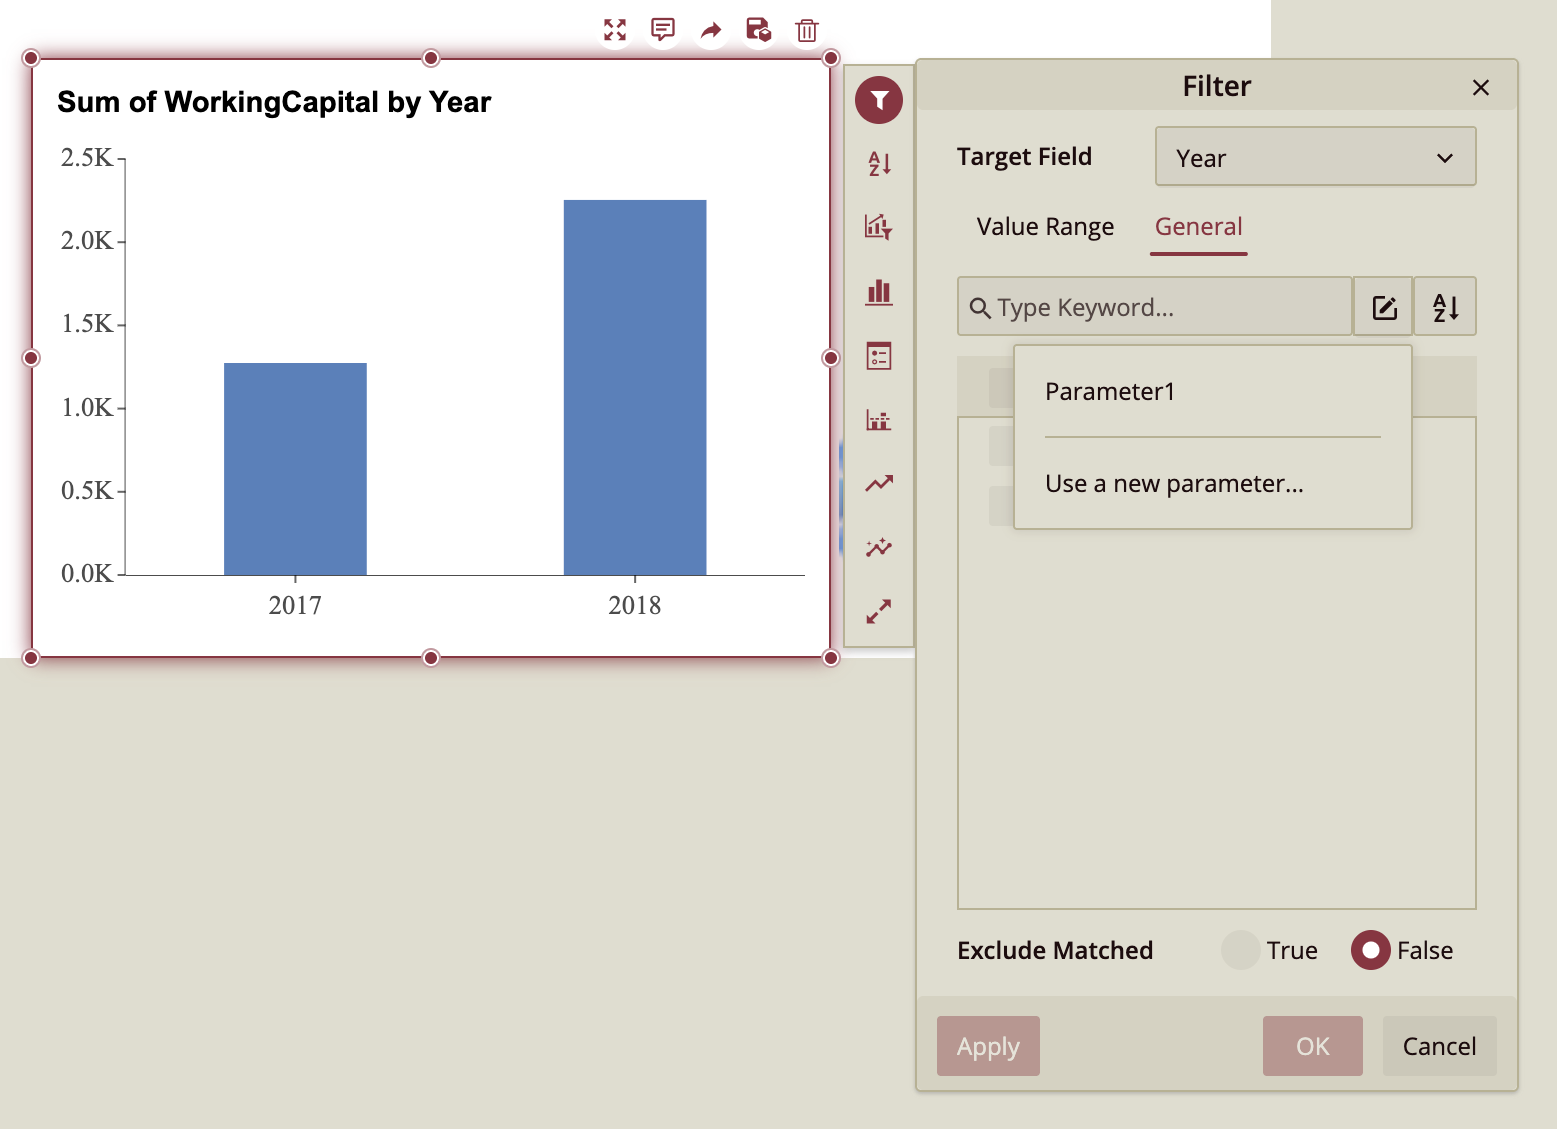This screenshot has width=1557, height=1129.
Task: Sort filter values with the A-Z icon
Action: 1444,306
